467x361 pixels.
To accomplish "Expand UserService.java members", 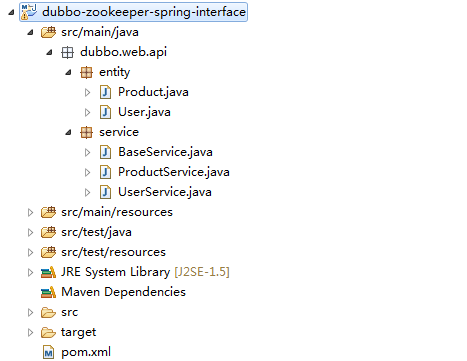I will (87, 192).
